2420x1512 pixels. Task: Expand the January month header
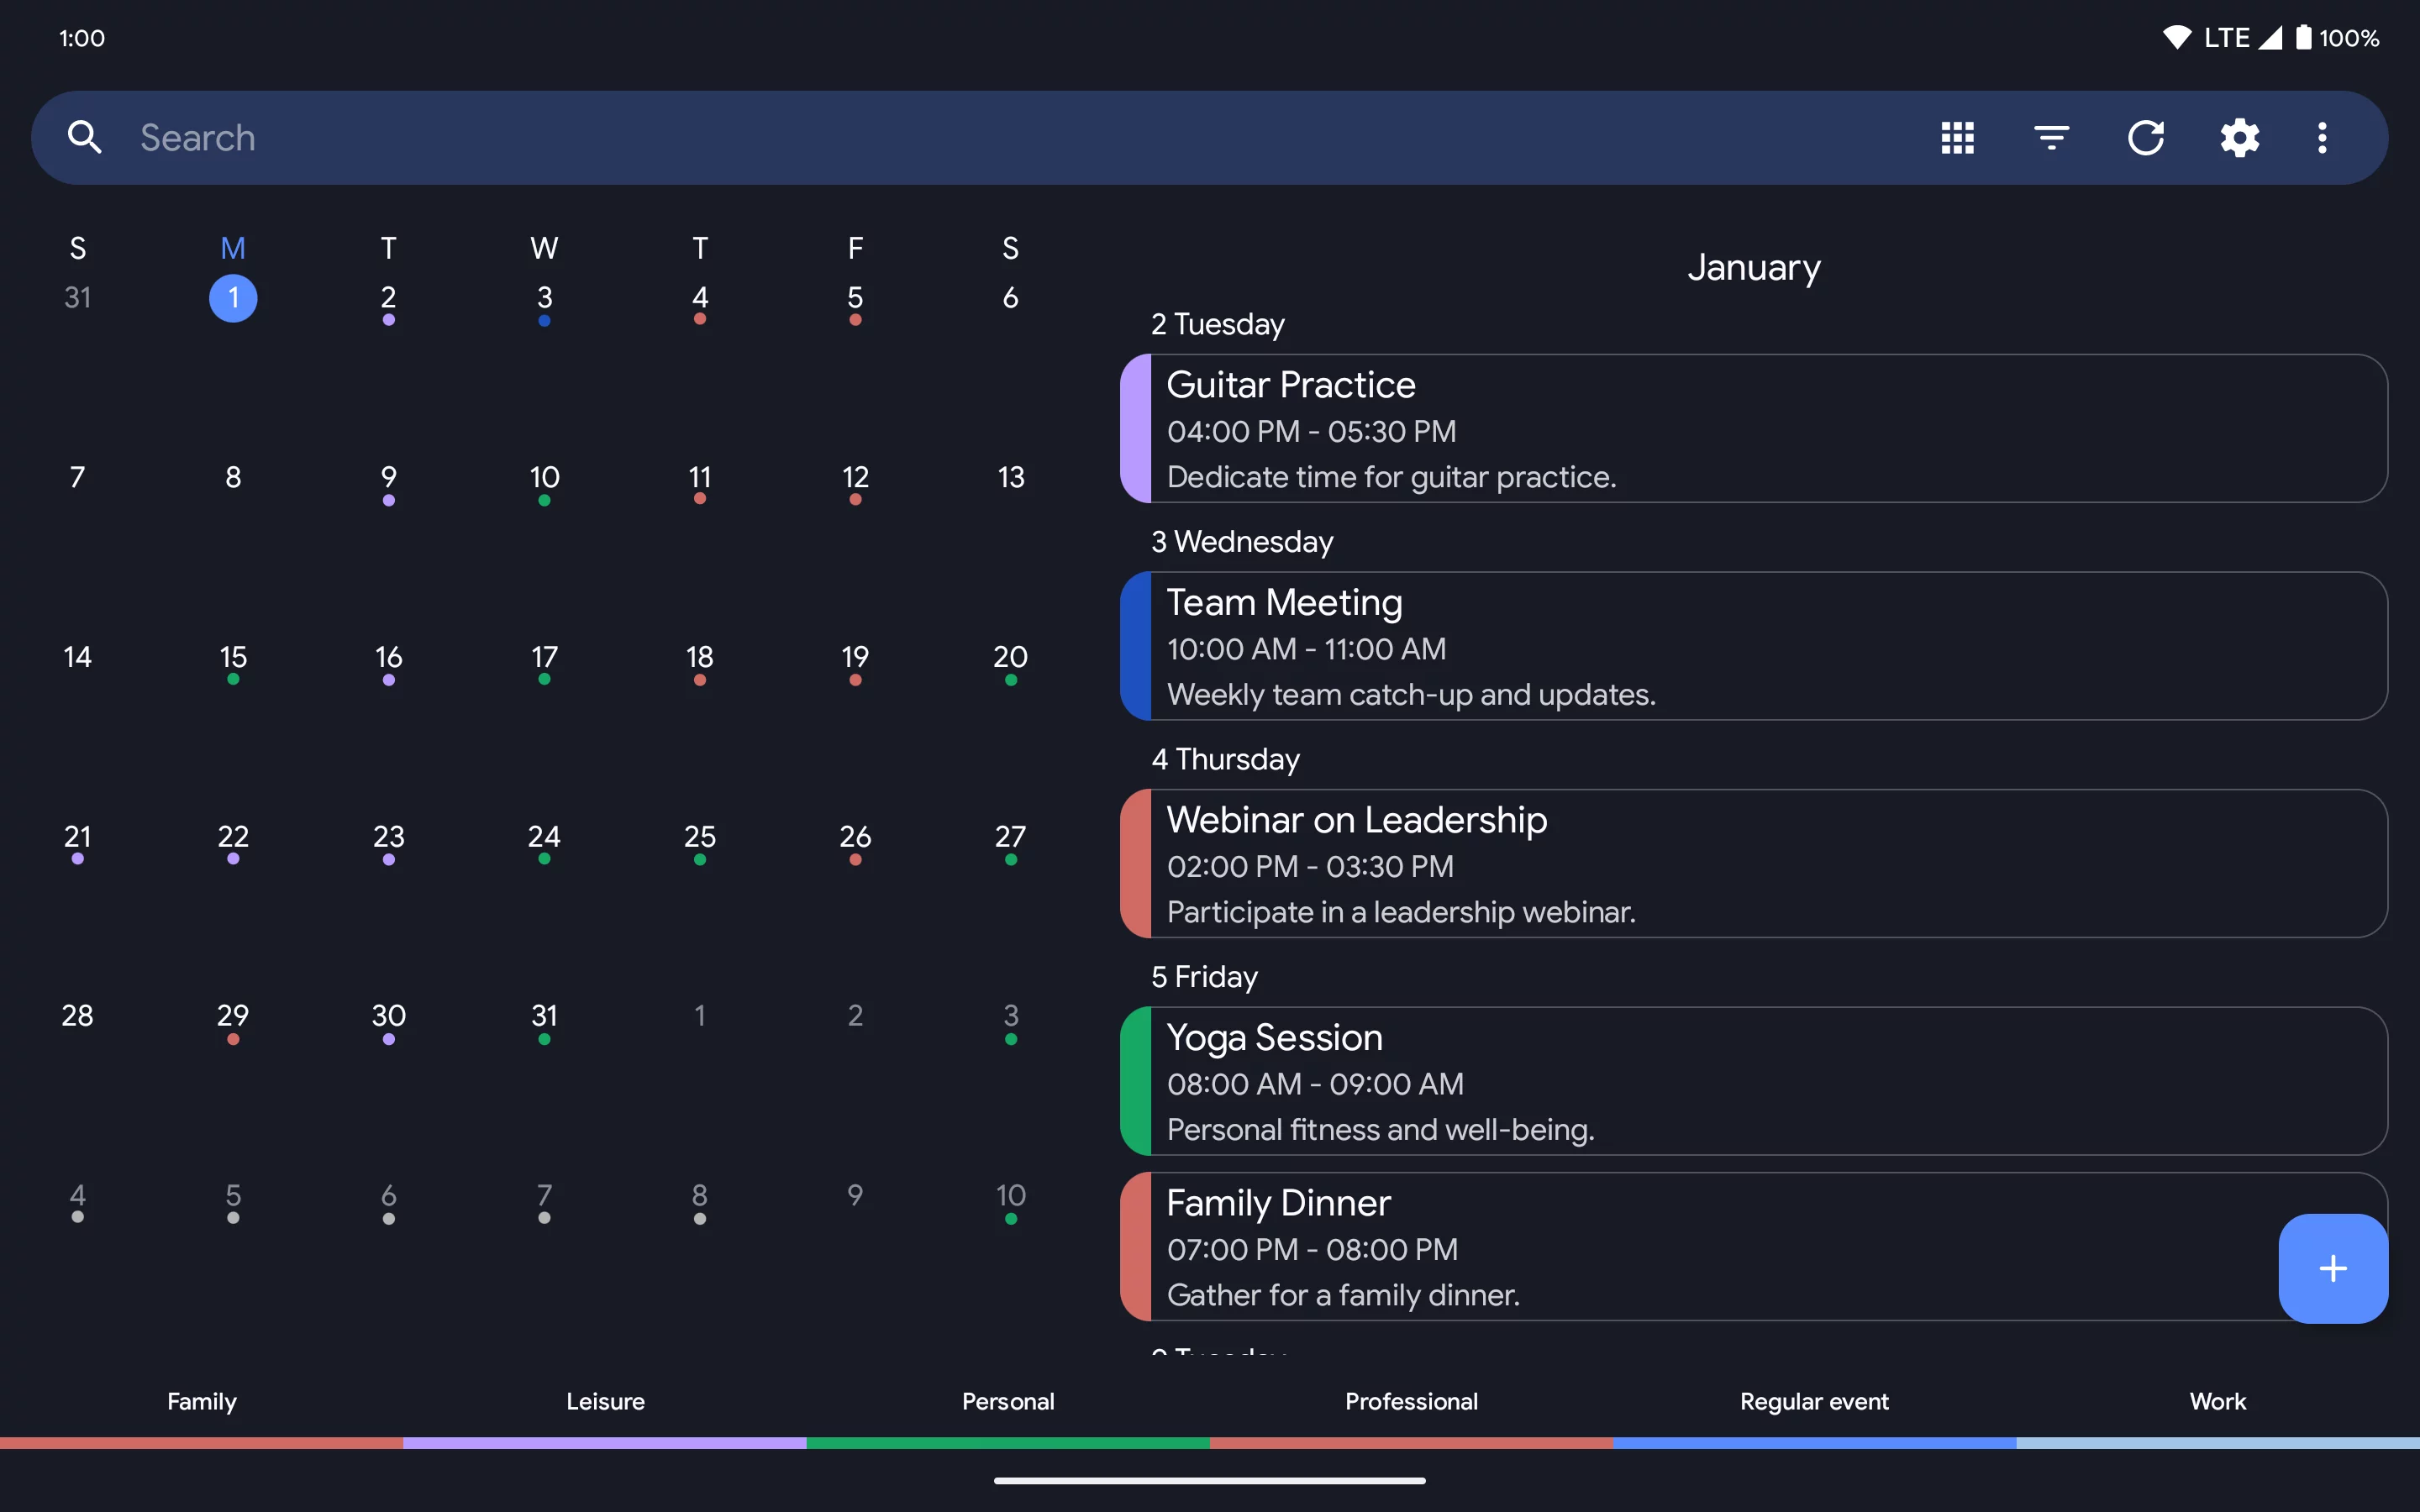pos(1753,267)
